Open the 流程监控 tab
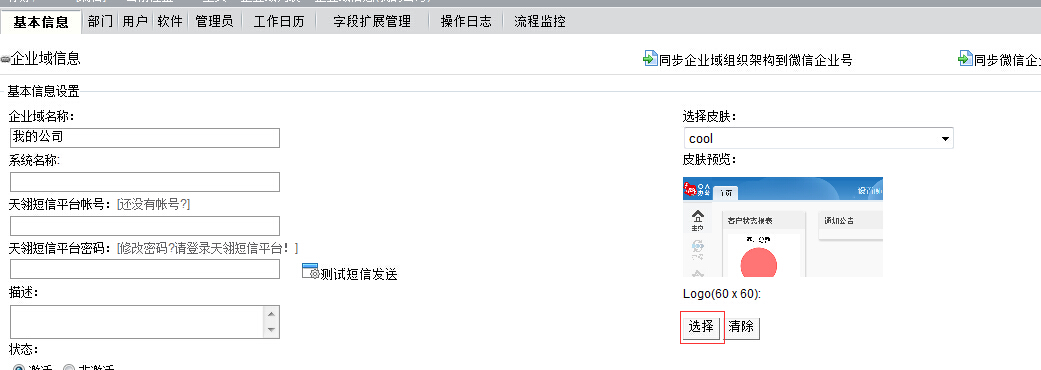1041x370 pixels. (x=540, y=21)
